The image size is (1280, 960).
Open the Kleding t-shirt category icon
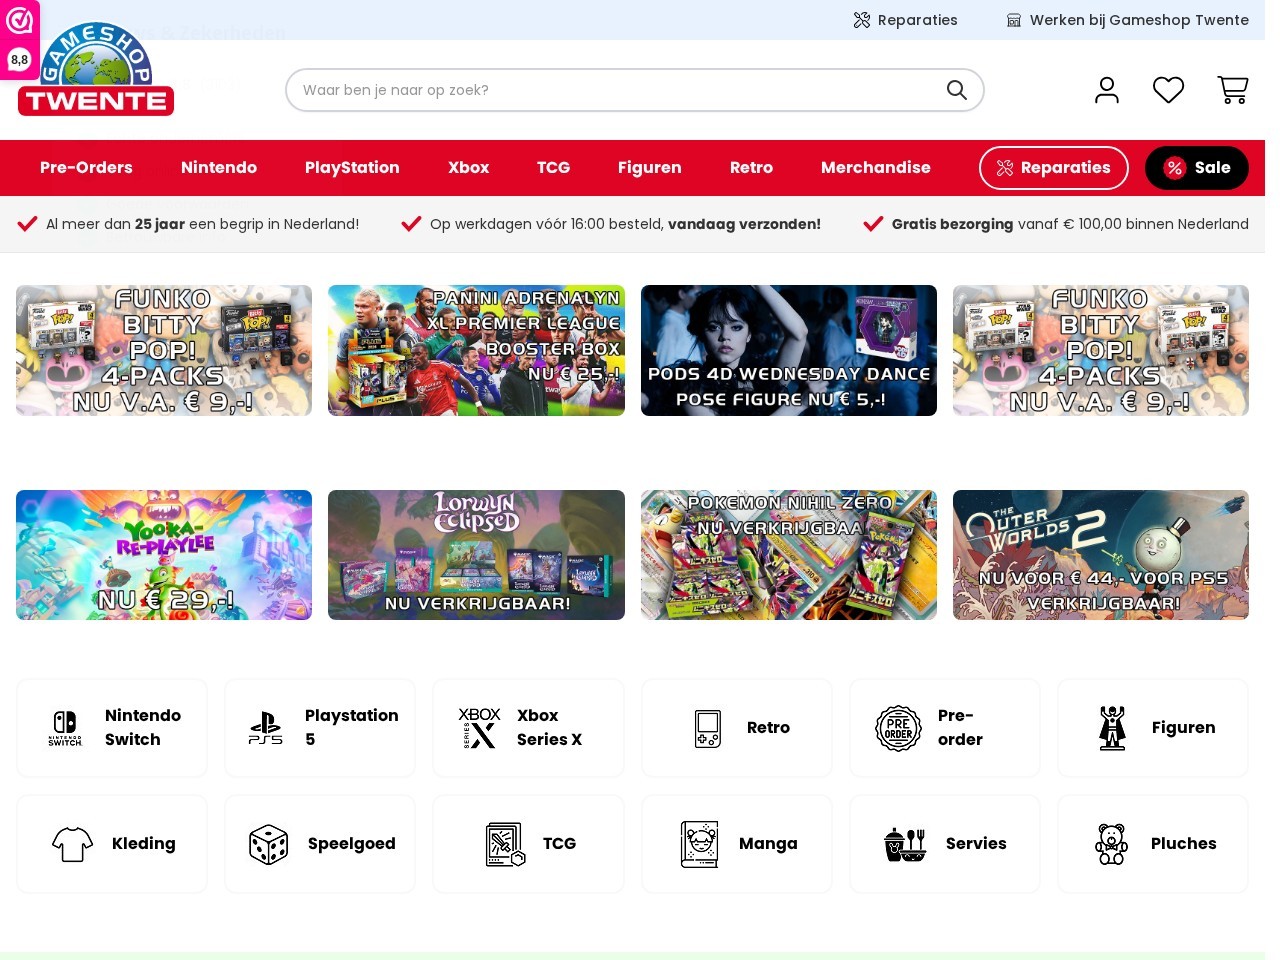pyautogui.click(x=72, y=844)
